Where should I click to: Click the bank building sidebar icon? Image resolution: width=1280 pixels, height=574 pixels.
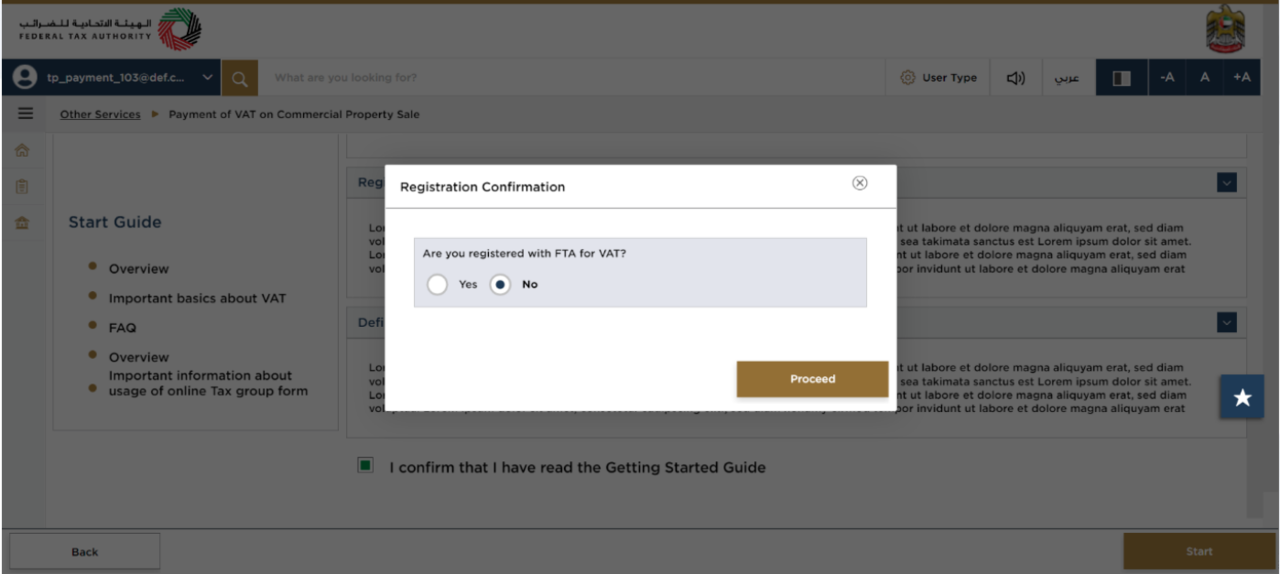(22, 223)
